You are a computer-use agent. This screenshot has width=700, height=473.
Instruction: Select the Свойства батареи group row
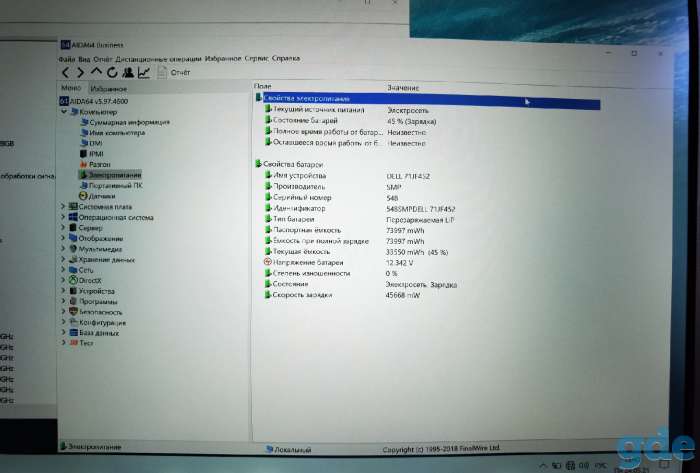[x=289, y=164]
